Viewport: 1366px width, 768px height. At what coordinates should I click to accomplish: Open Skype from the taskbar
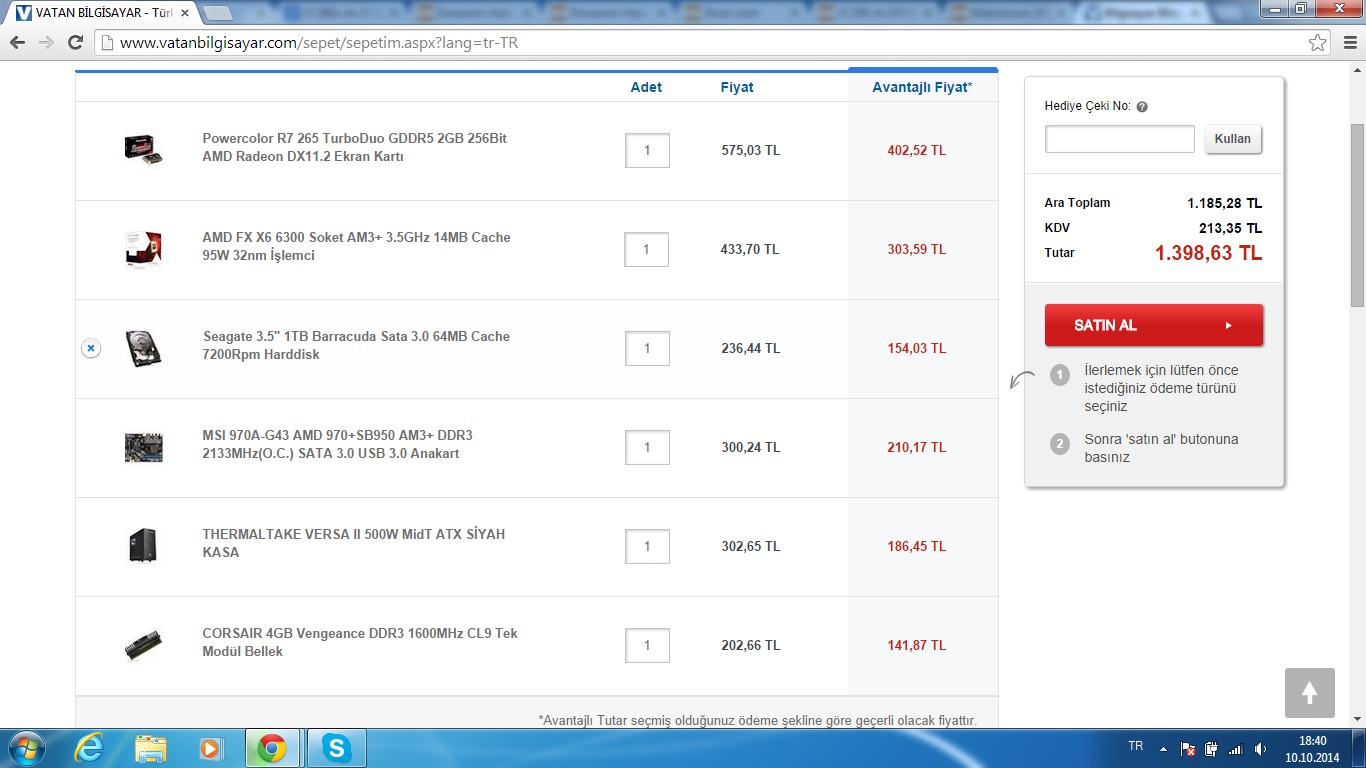point(336,748)
